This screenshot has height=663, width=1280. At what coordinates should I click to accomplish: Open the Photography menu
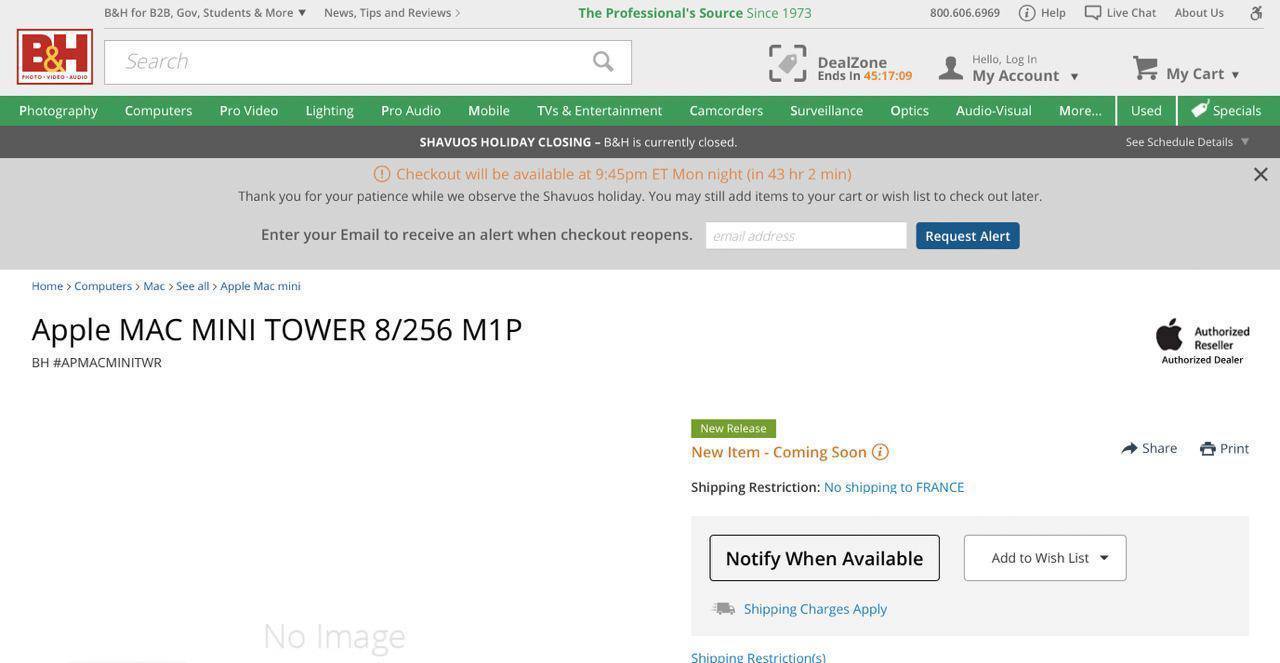tap(58, 110)
